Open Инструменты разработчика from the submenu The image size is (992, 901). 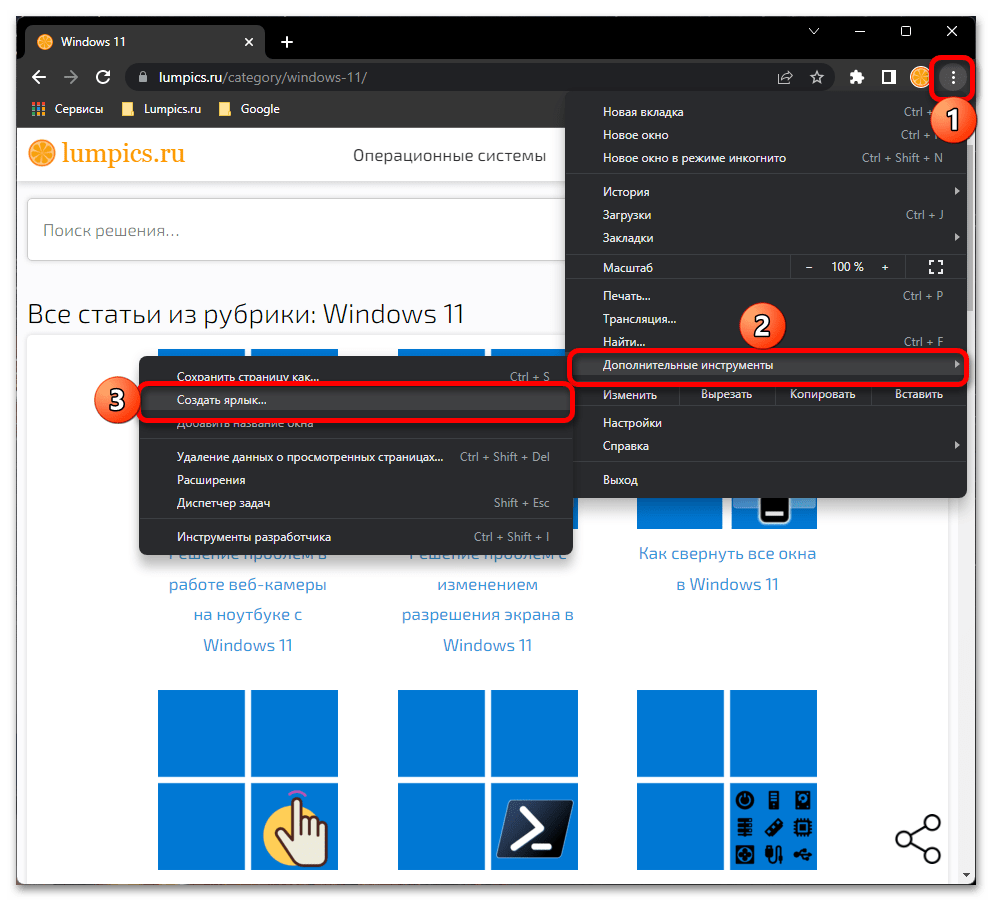click(356, 537)
